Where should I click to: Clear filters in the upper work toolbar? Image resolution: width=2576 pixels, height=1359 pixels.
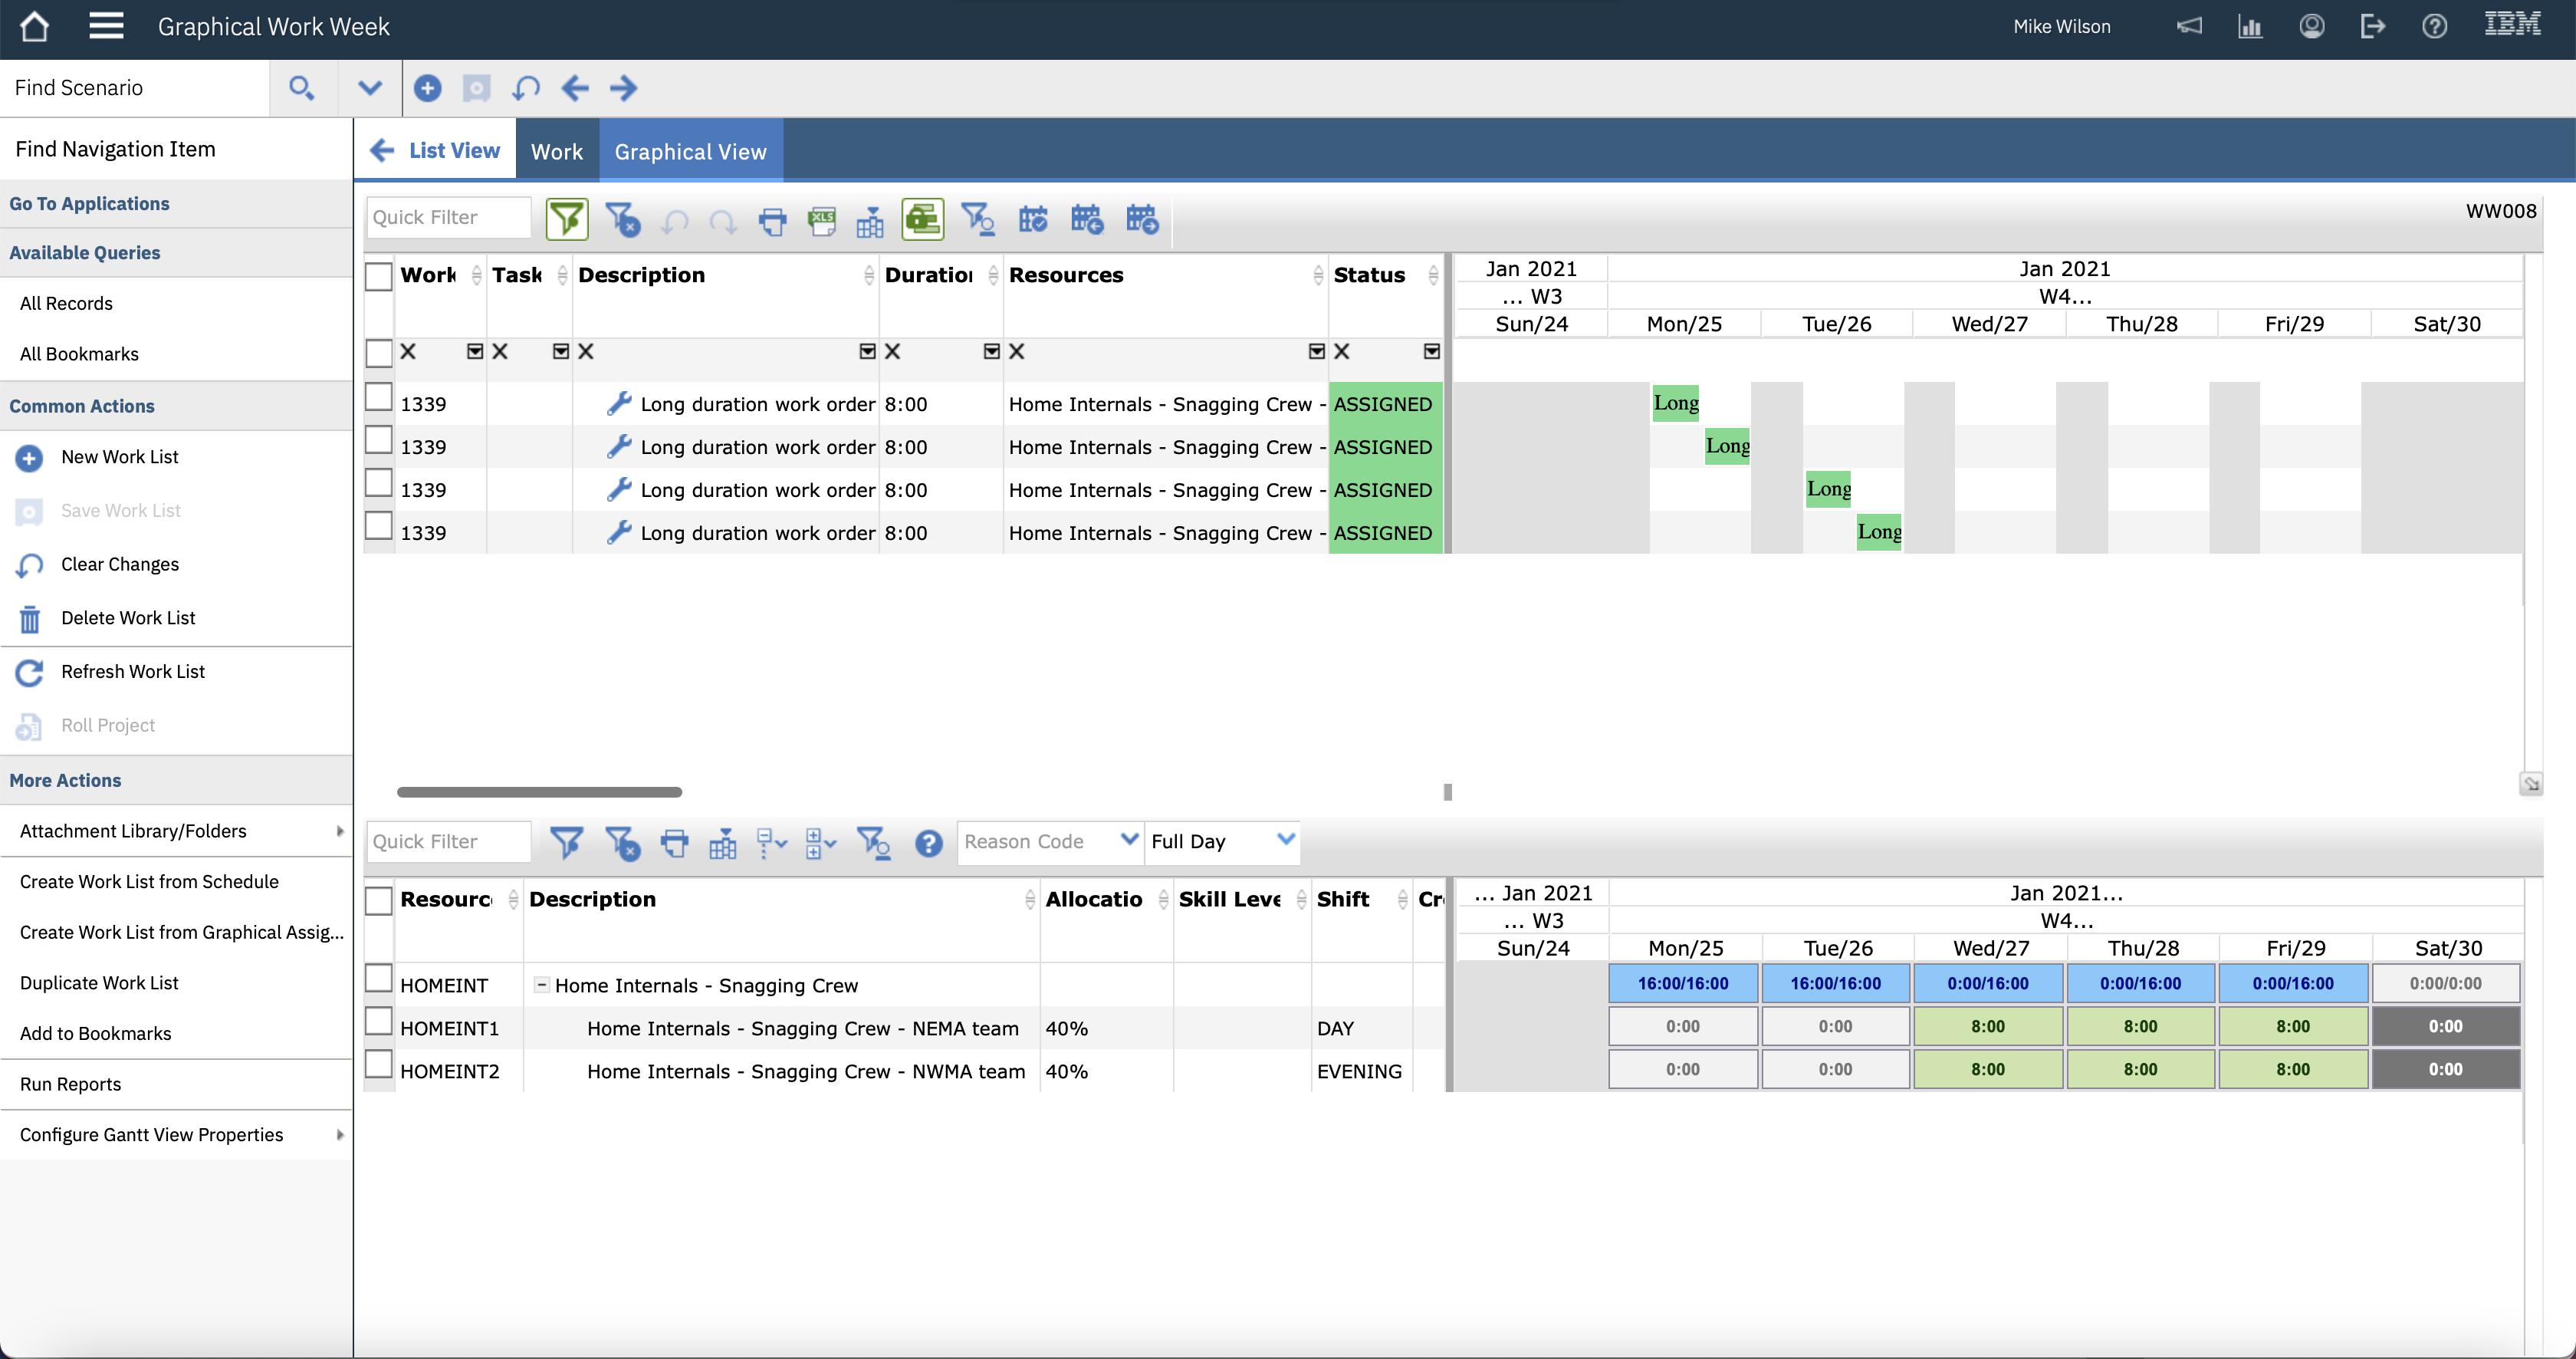[x=622, y=219]
